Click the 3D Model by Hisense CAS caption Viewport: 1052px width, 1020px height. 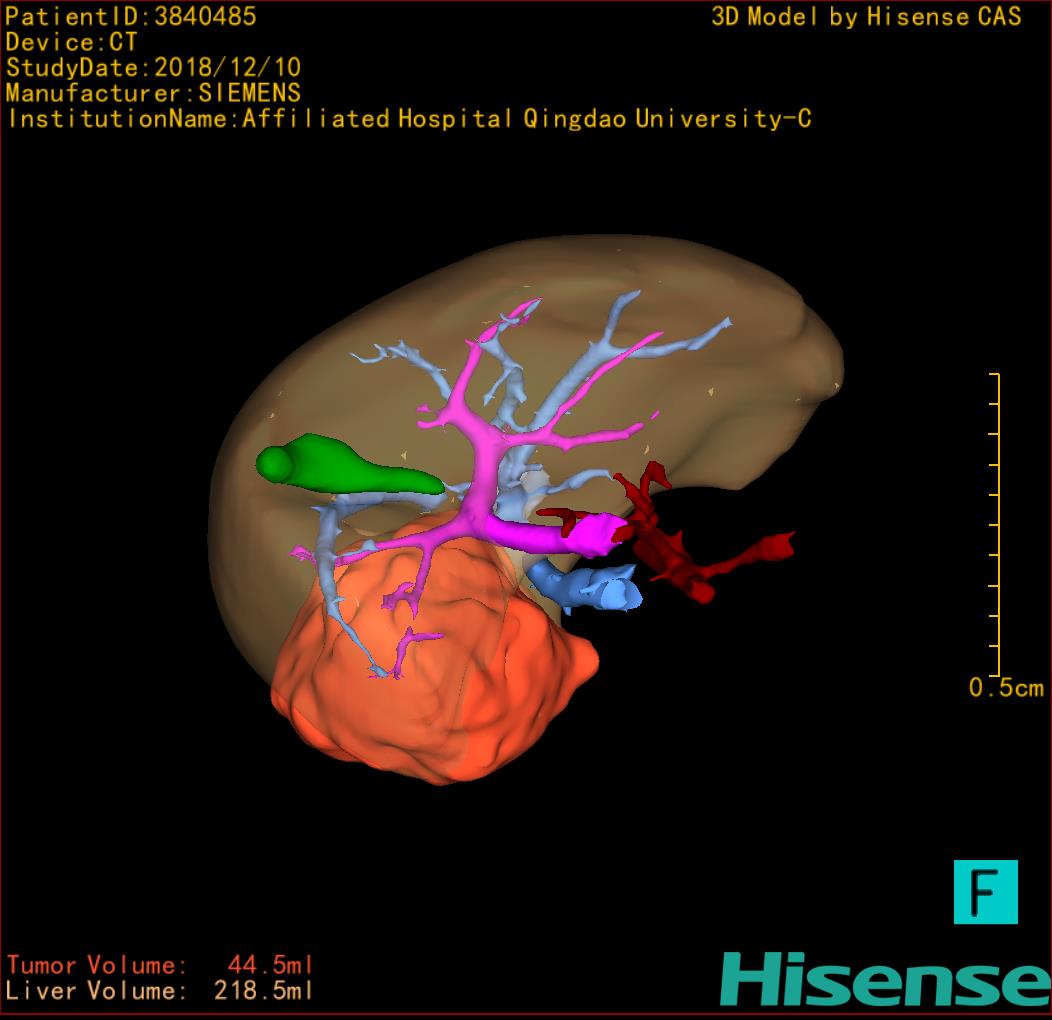pos(866,17)
